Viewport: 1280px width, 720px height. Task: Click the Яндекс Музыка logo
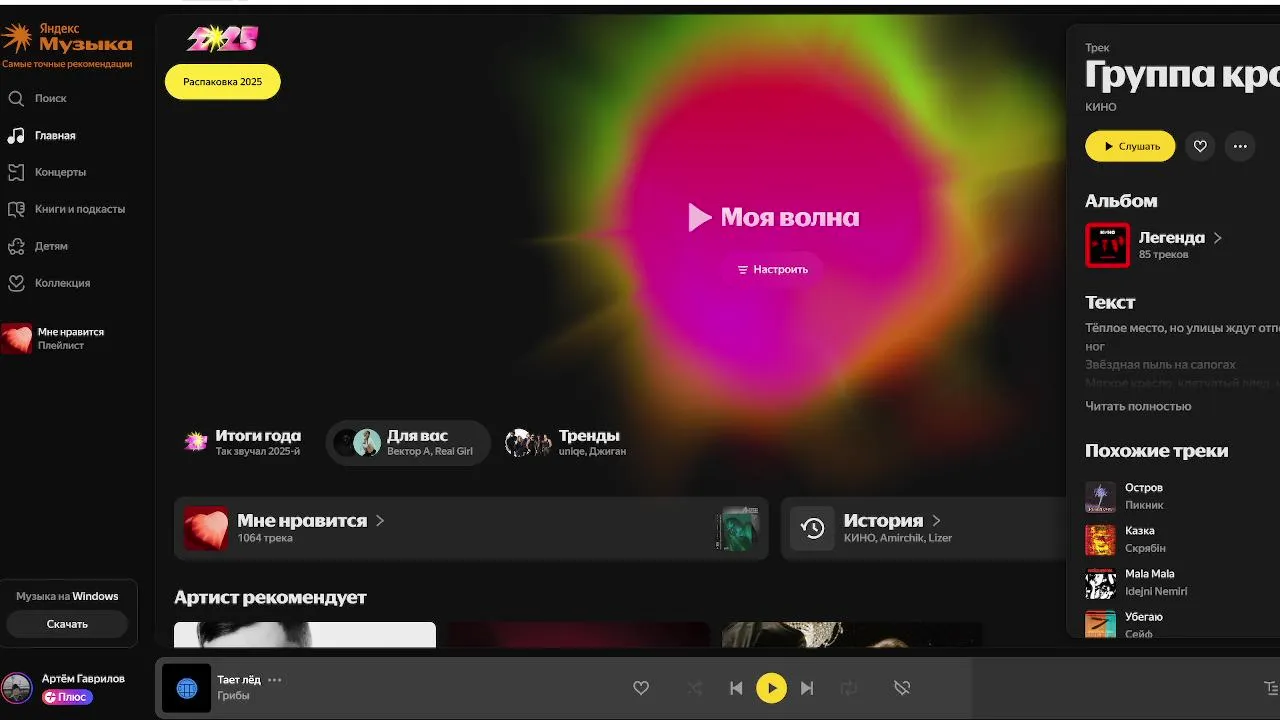66,38
